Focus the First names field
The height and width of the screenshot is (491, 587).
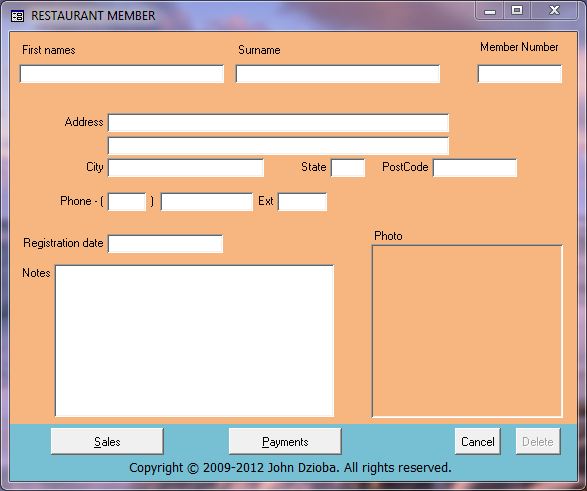[122, 74]
